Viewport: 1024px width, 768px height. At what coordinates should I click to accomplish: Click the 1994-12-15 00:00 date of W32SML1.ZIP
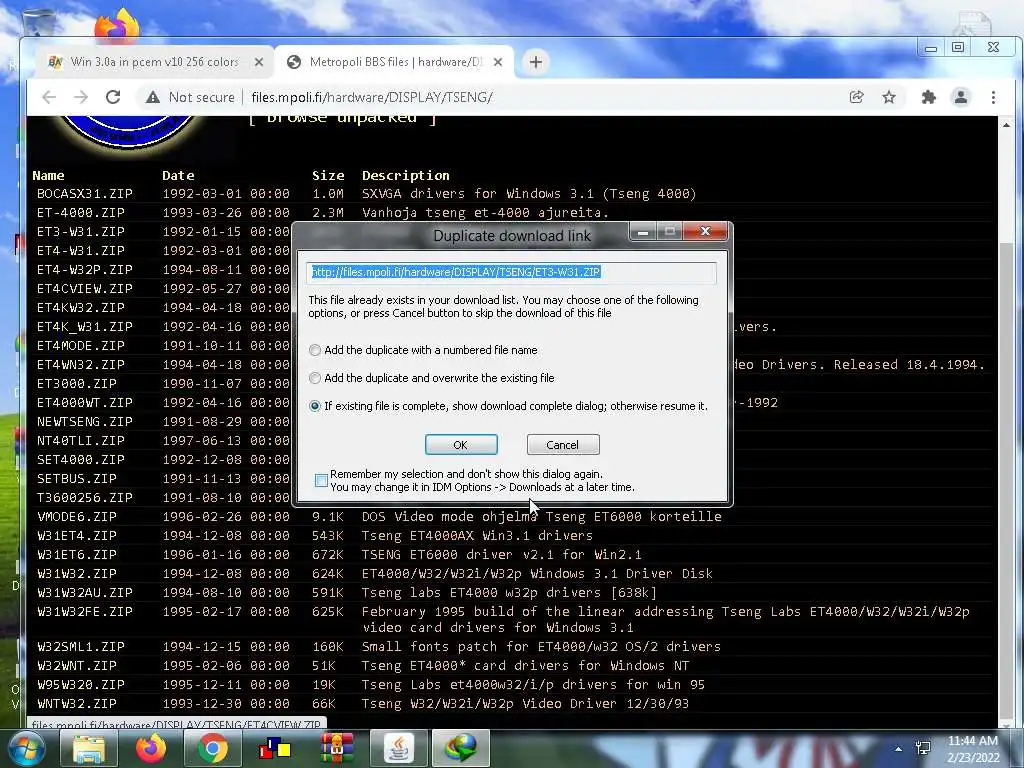(226, 647)
